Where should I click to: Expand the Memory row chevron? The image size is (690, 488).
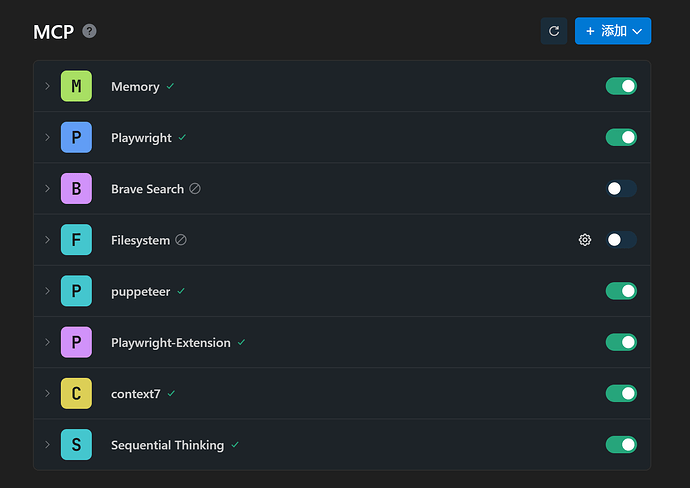(48, 86)
